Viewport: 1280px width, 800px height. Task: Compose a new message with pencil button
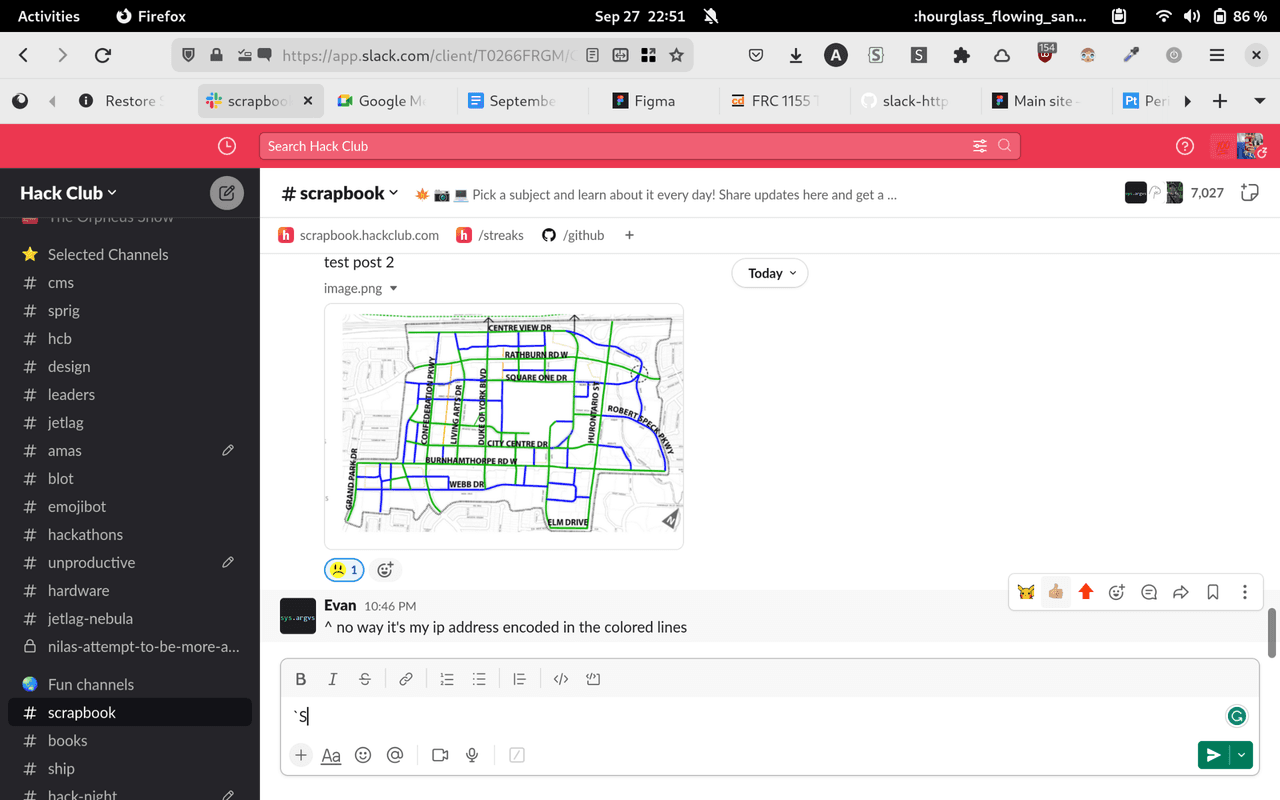(227, 193)
